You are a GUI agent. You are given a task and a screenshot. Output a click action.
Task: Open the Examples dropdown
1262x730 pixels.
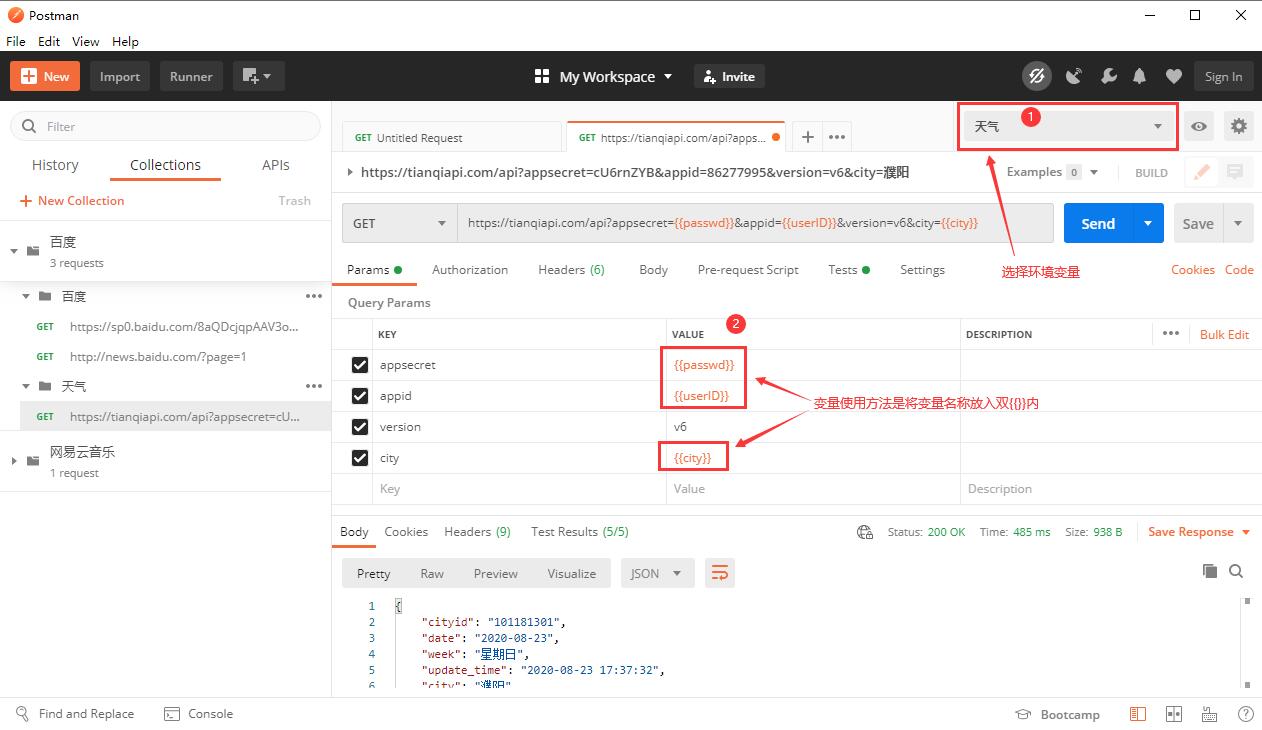click(x=1052, y=172)
